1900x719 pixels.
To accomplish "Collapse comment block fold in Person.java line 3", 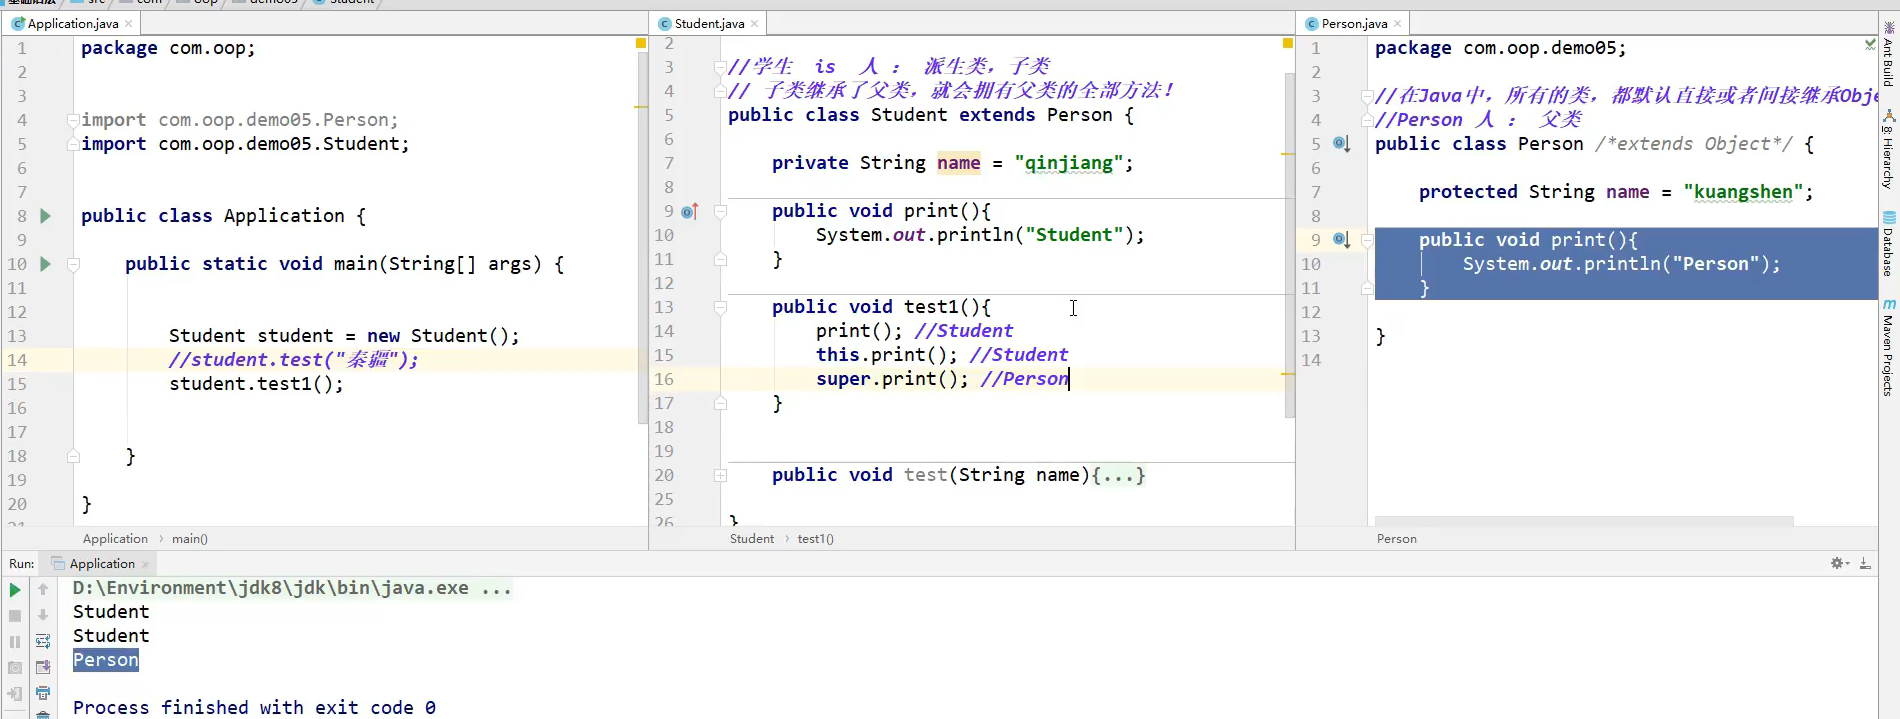I will [1367, 96].
